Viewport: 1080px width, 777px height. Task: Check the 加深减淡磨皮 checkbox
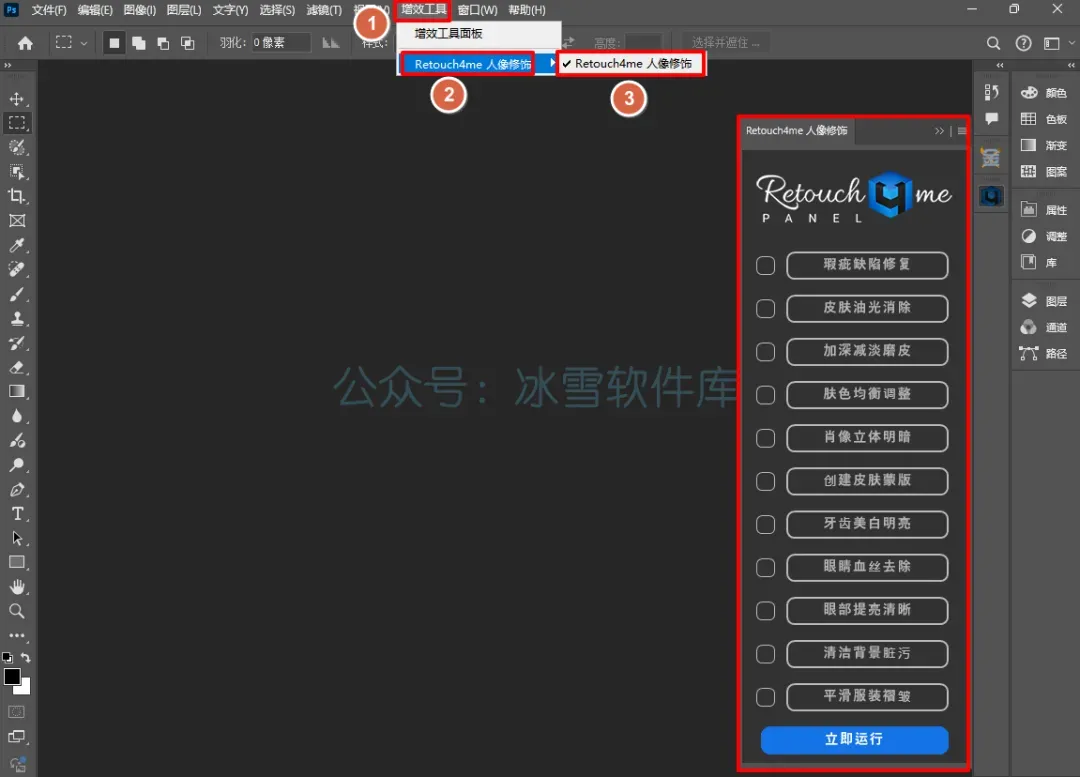pyautogui.click(x=765, y=352)
